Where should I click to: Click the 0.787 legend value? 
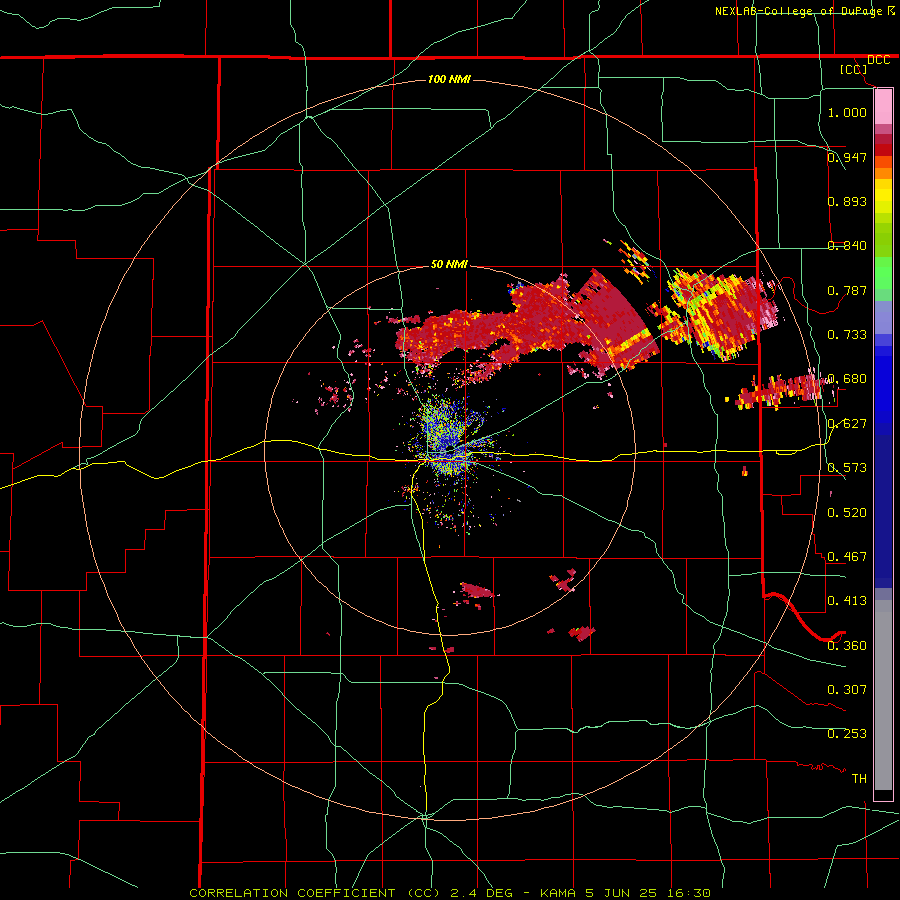pos(847,290)
